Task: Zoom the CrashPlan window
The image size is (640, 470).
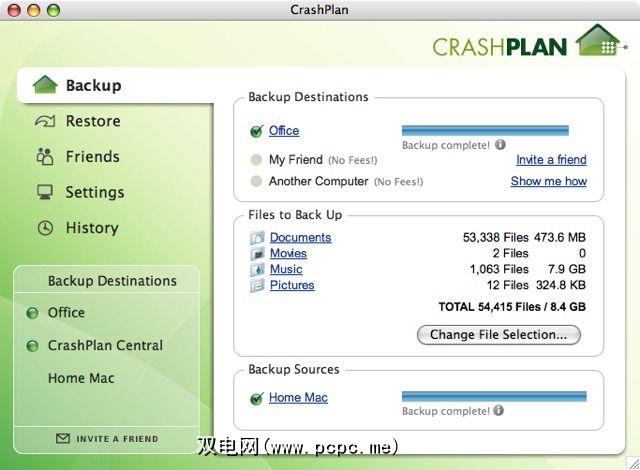Action: tap(53, 10)
